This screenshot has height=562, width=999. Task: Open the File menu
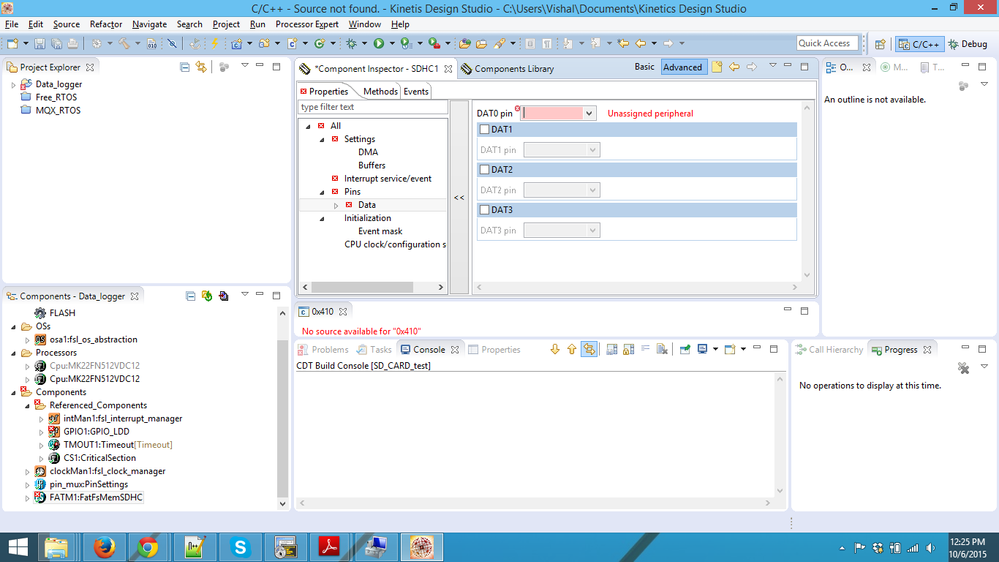coord(11,24)
